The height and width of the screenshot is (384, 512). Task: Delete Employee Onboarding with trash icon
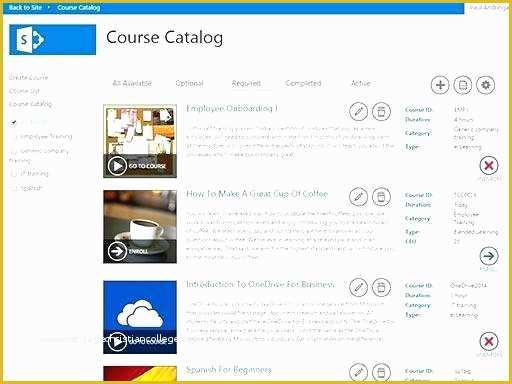tap(381, 111)
